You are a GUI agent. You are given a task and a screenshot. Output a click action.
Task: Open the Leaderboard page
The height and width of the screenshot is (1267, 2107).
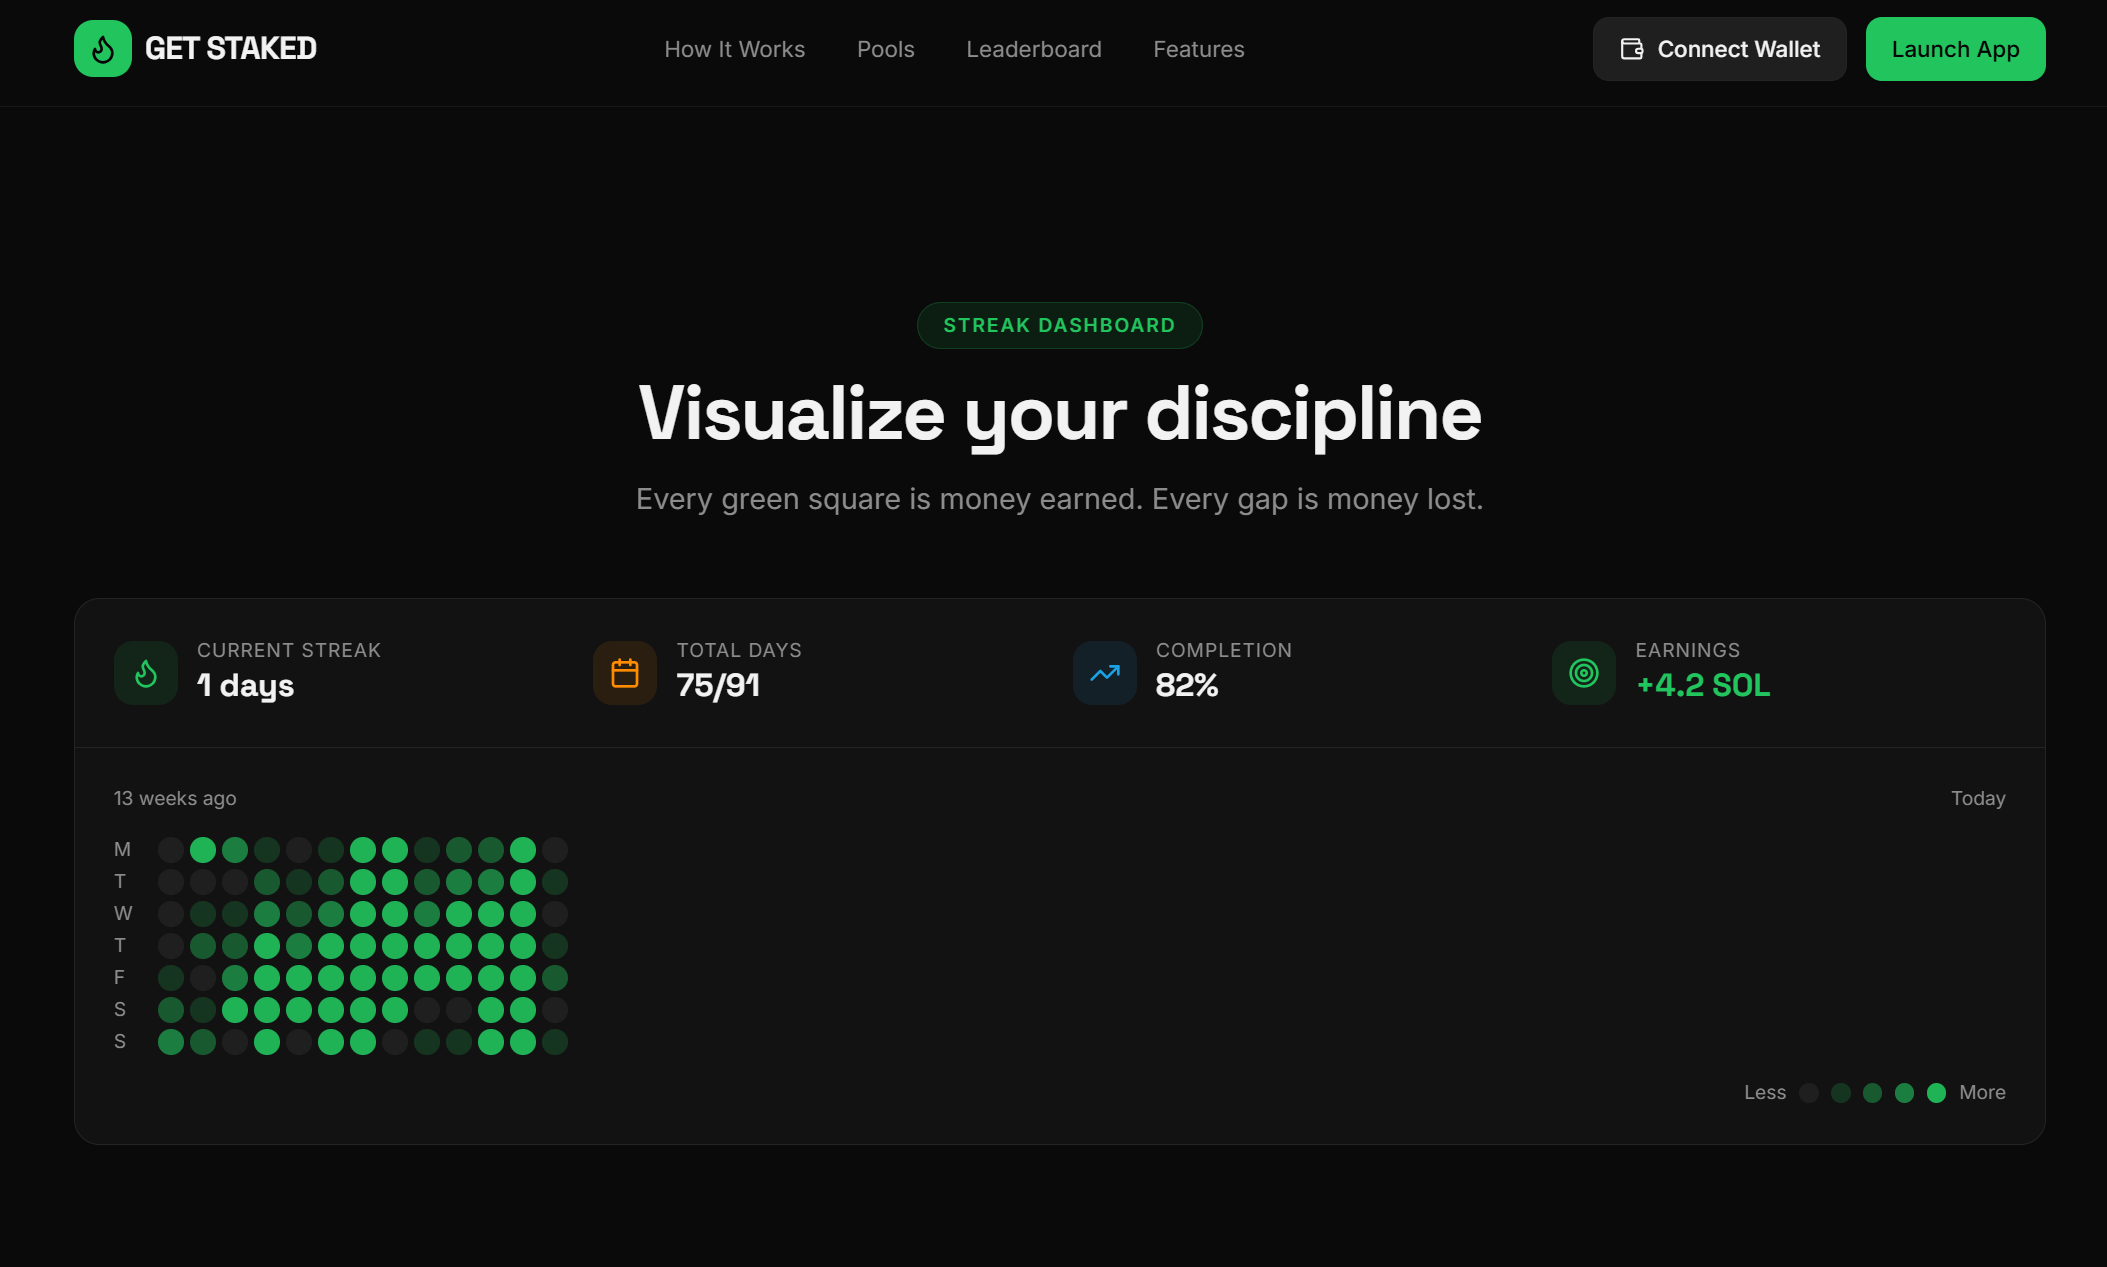point(1033,49)
